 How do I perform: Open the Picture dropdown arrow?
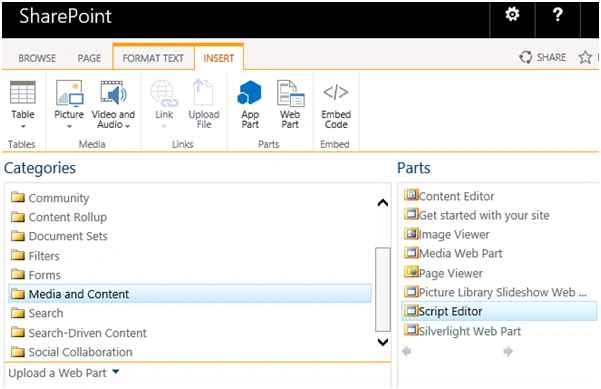[69, 126]
